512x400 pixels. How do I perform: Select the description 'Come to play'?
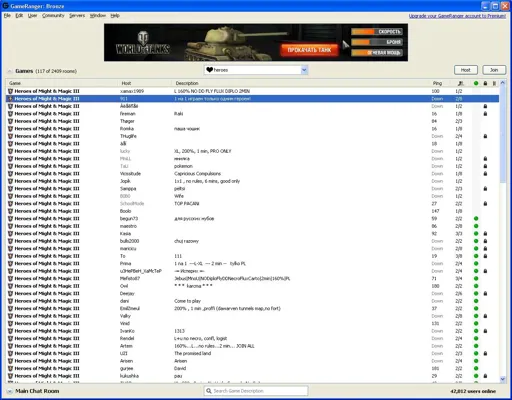click(187, 301)
